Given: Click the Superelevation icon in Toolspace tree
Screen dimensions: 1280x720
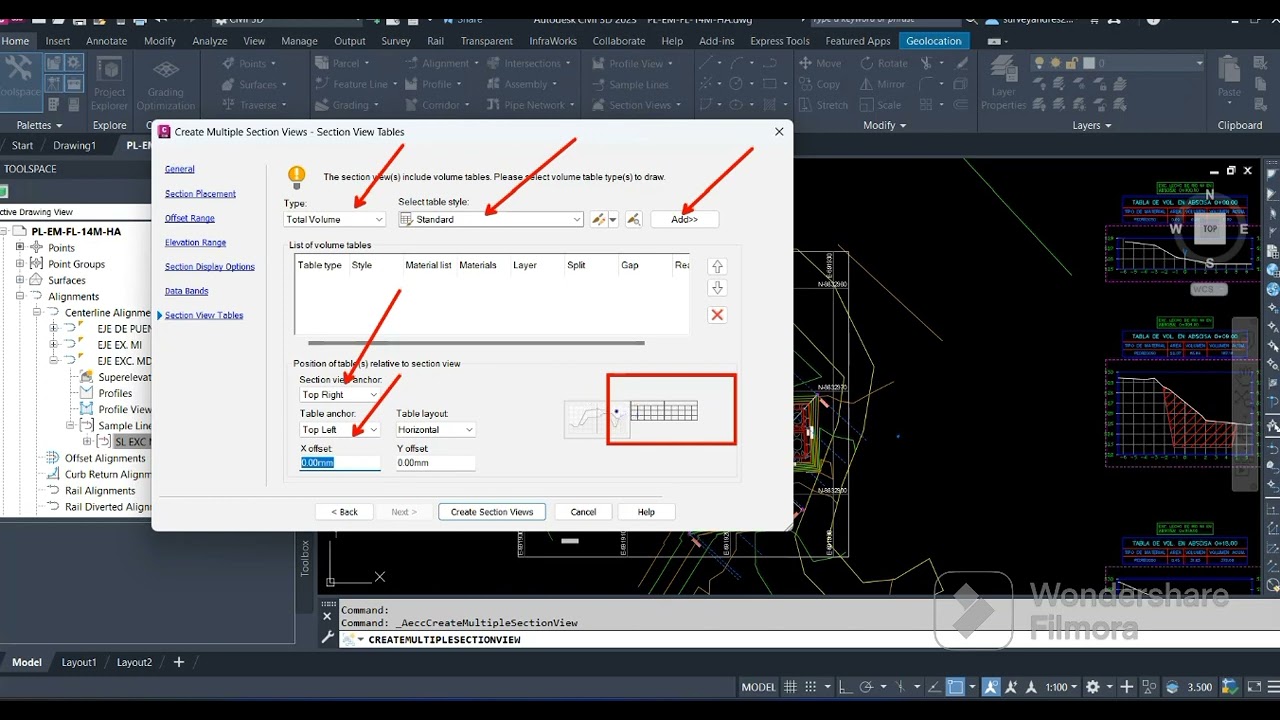Looking at the screenshot, I should pyautogui.click(x=87, y=377).
